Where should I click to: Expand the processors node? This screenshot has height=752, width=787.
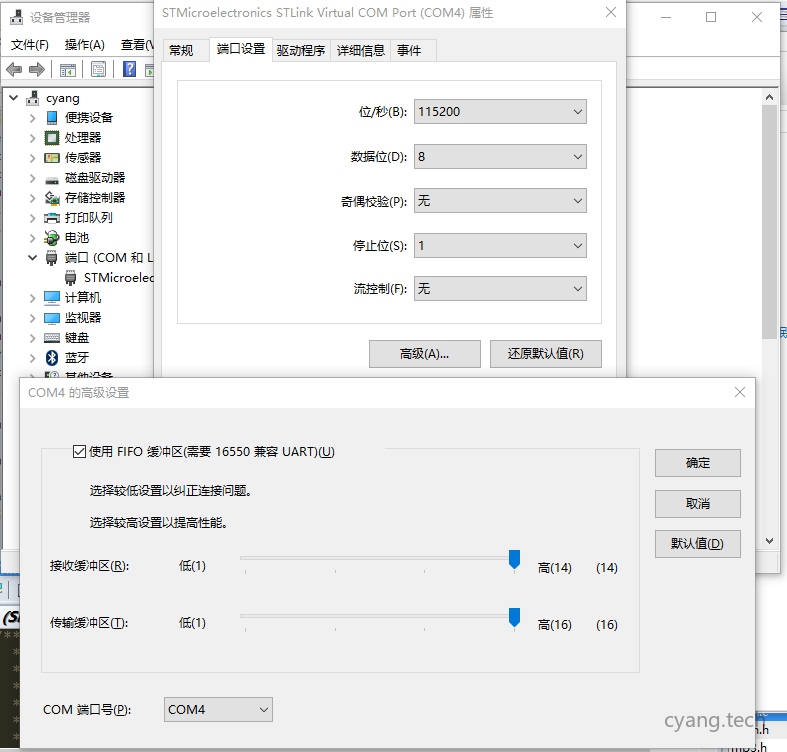click(33, 138)
